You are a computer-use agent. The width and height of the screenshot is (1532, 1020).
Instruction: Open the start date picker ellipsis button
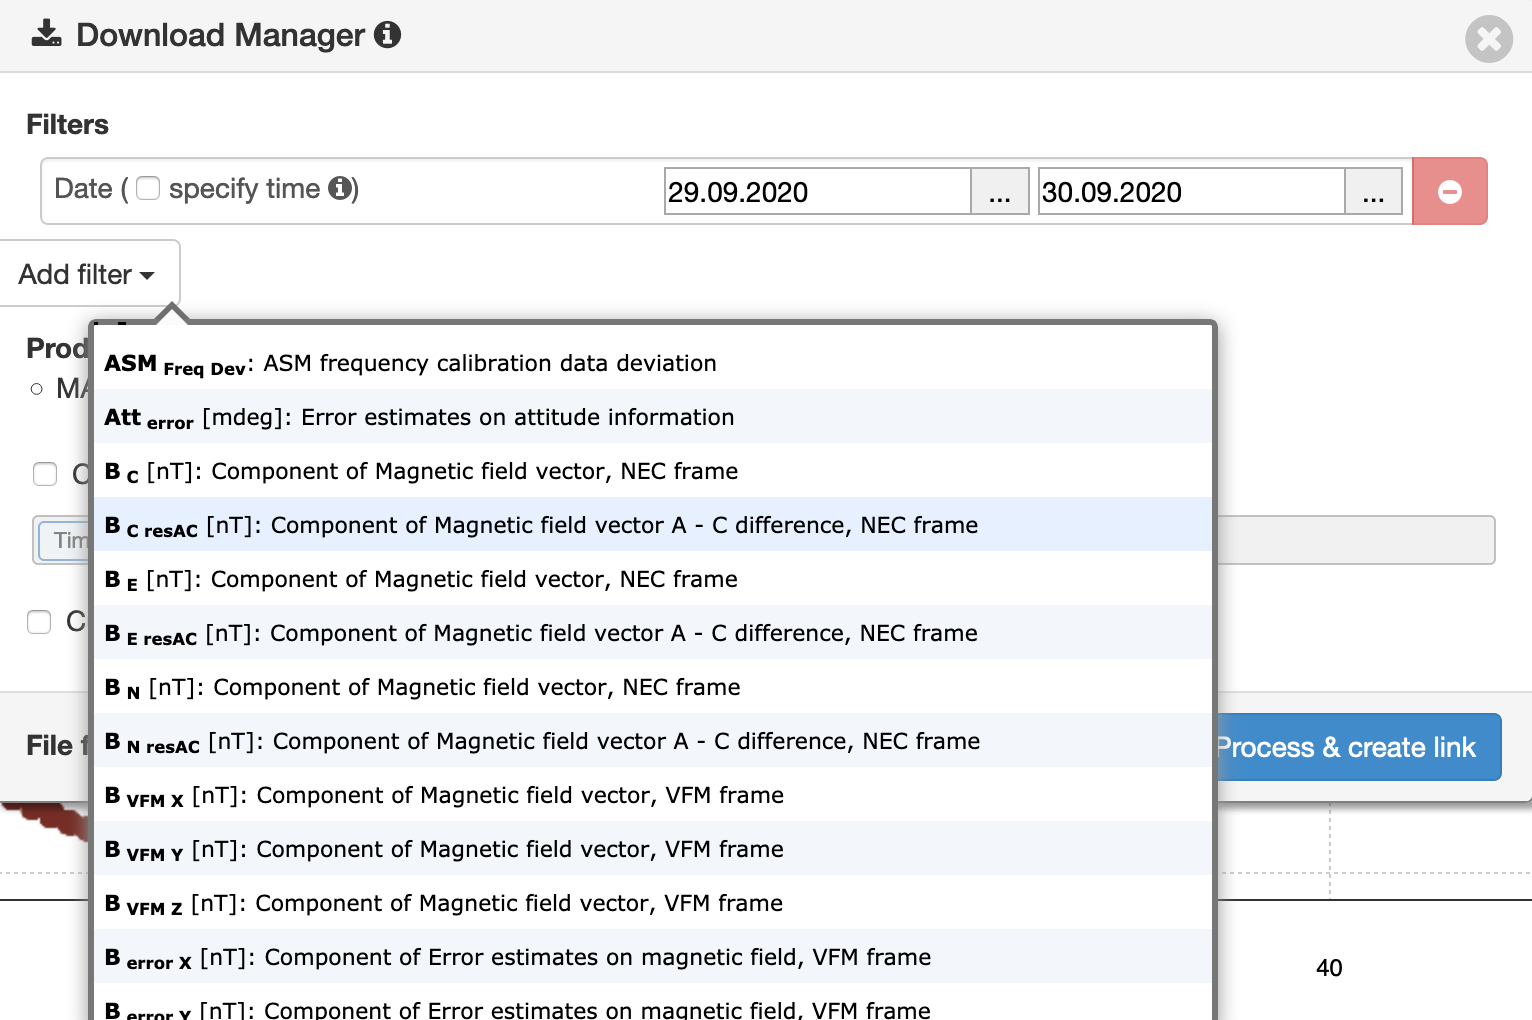[1000, 191]
